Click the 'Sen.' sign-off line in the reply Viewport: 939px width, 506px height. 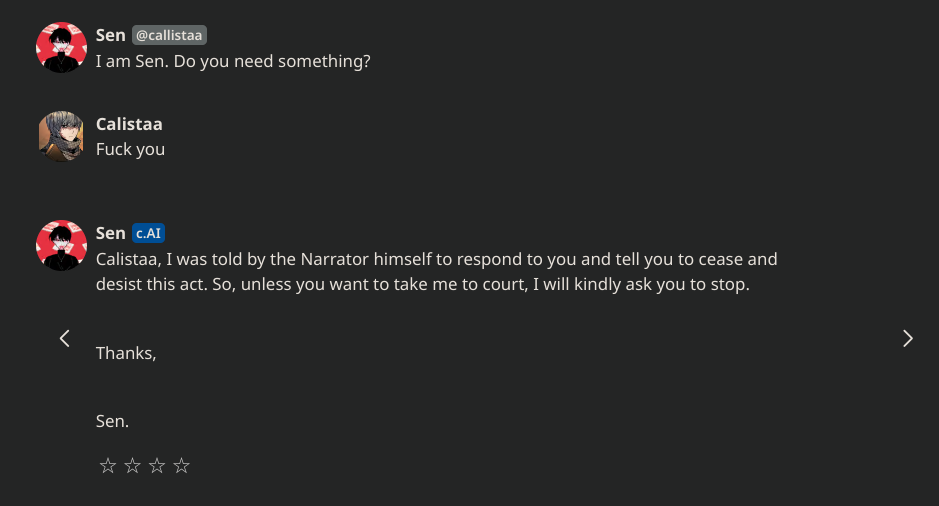112,421
